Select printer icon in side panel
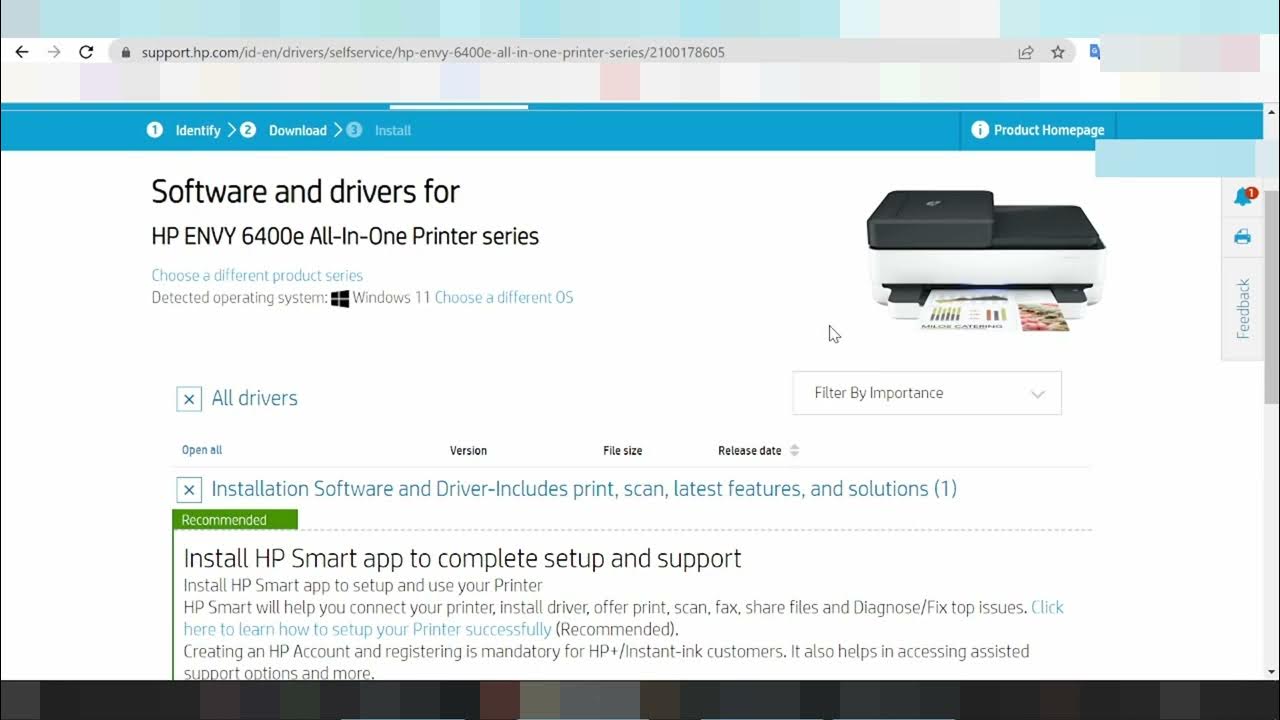This screenshot has width=1280, height=720. [1243, 237]
